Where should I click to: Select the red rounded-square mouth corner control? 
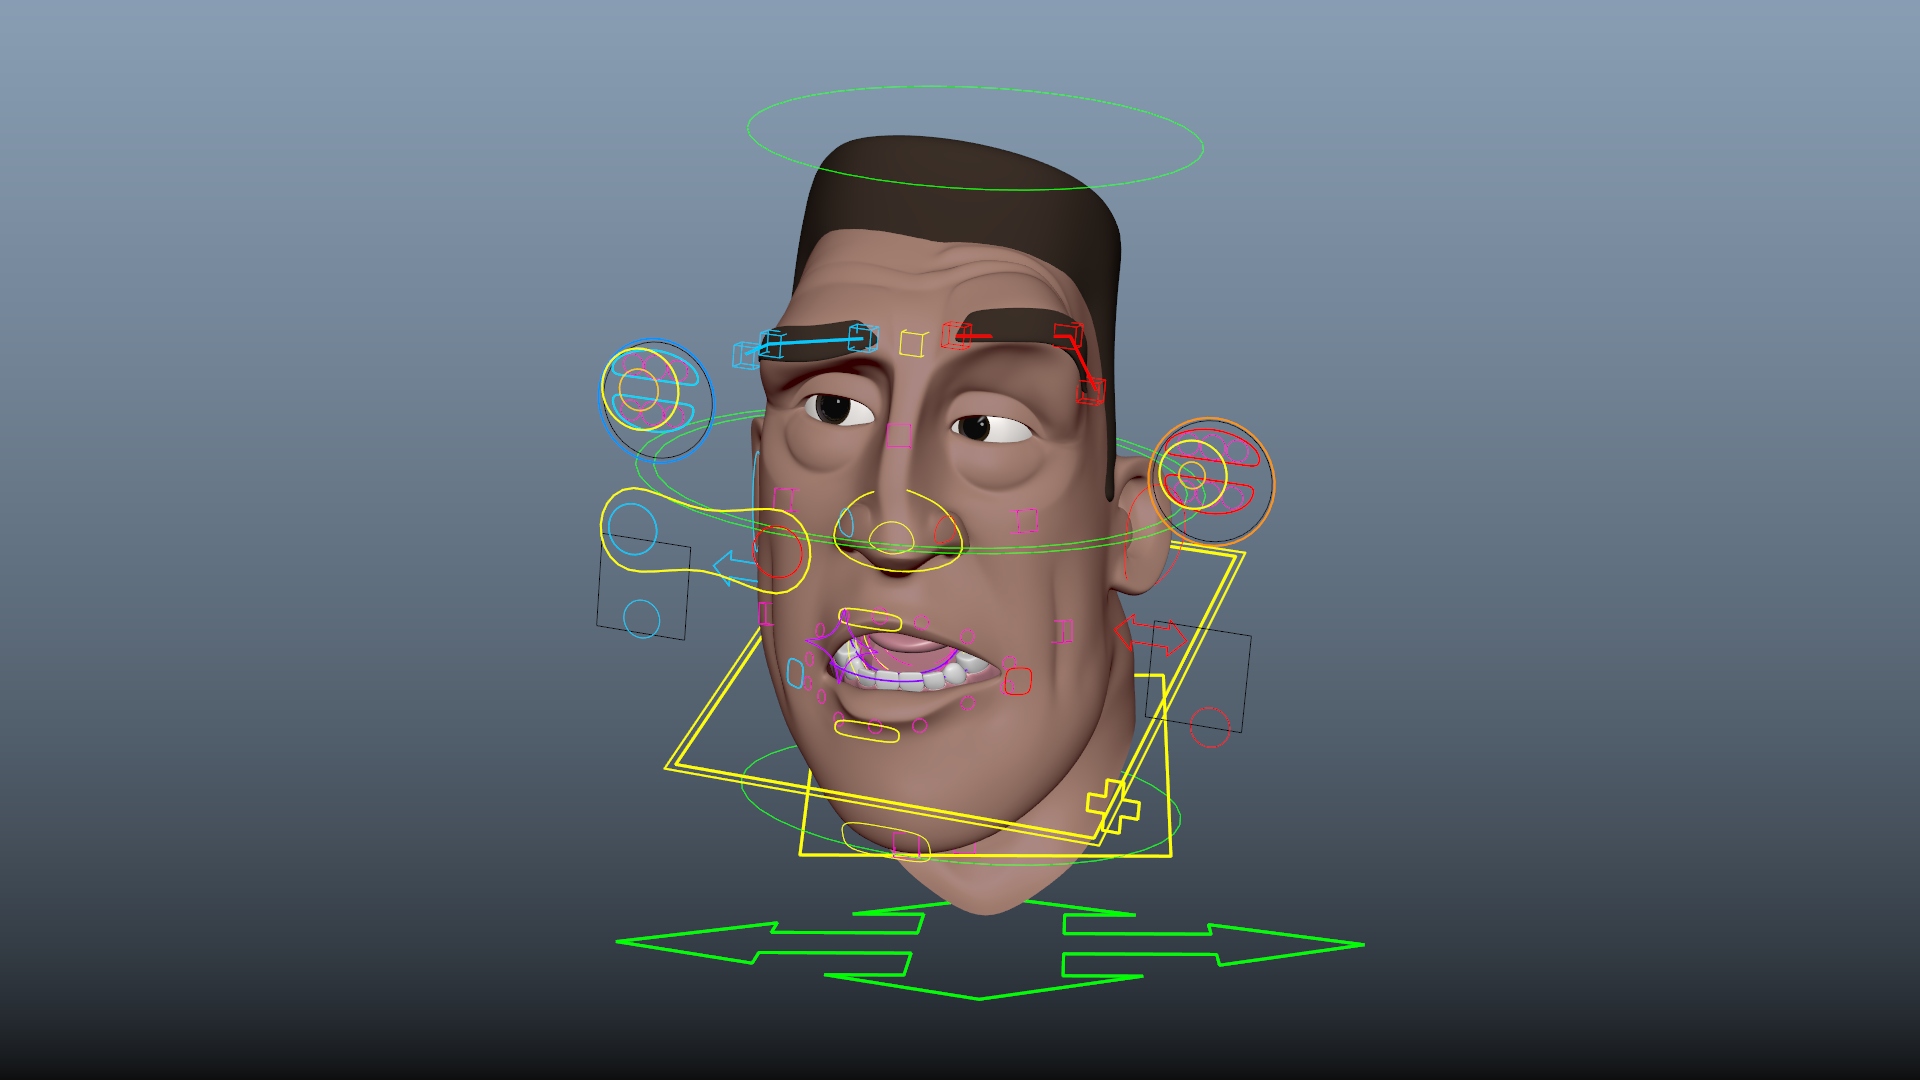(1017, 681)
